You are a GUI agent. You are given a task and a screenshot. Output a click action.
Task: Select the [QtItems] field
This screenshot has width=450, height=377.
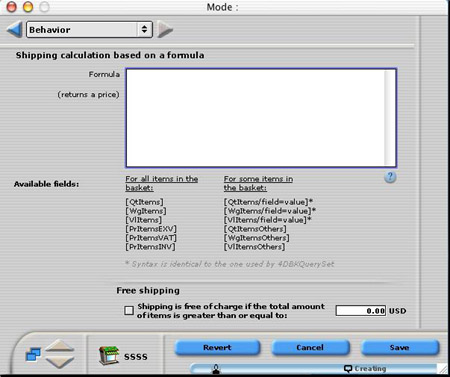[x=145, y=202]
